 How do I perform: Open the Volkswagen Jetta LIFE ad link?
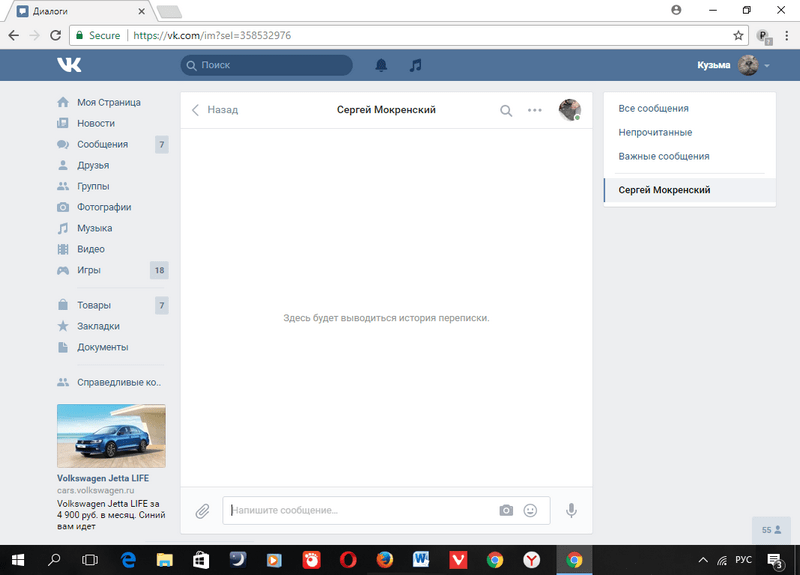click(x=103, y=478)
